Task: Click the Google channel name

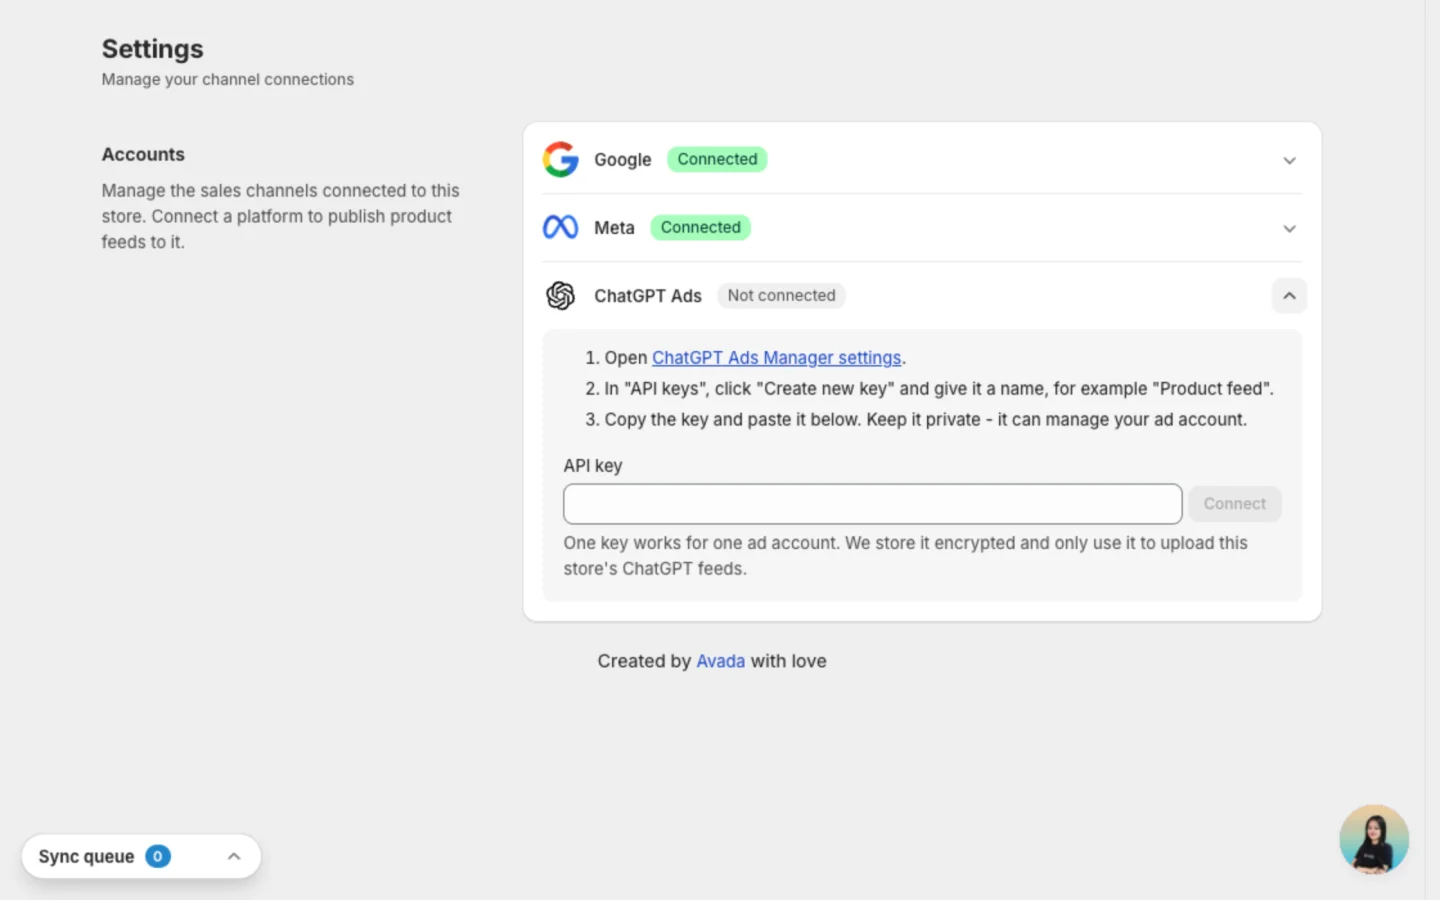Action: [x=622, y=160]
